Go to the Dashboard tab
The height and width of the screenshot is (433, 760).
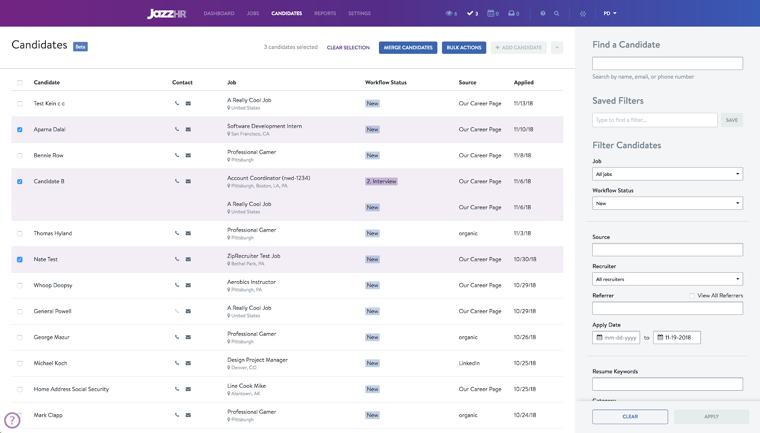(219, 14)
